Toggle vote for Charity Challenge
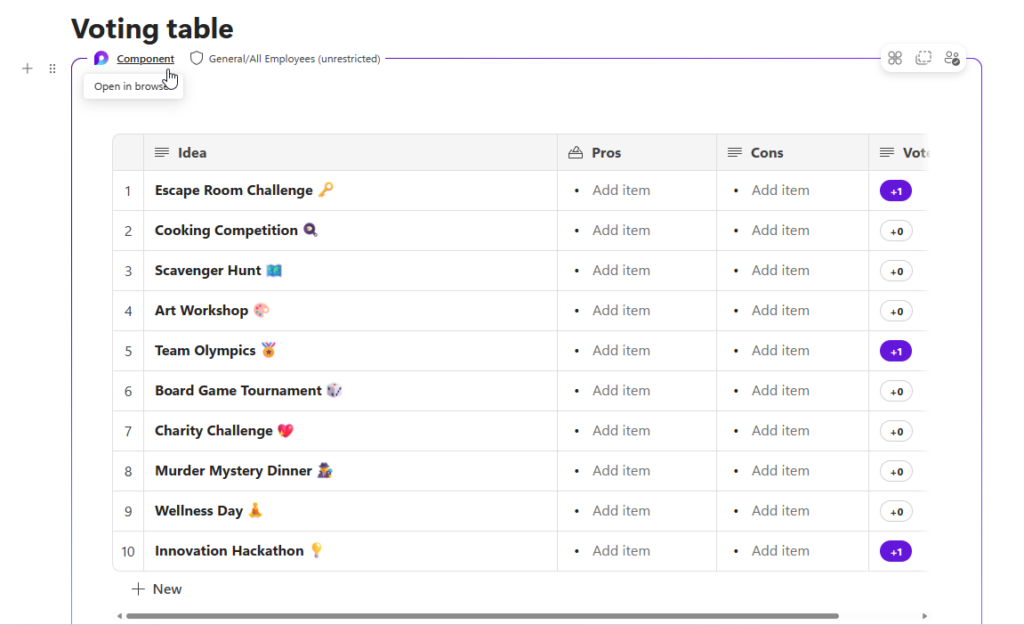The width and height of the screenshot is (1024, 625). (896, 432)
